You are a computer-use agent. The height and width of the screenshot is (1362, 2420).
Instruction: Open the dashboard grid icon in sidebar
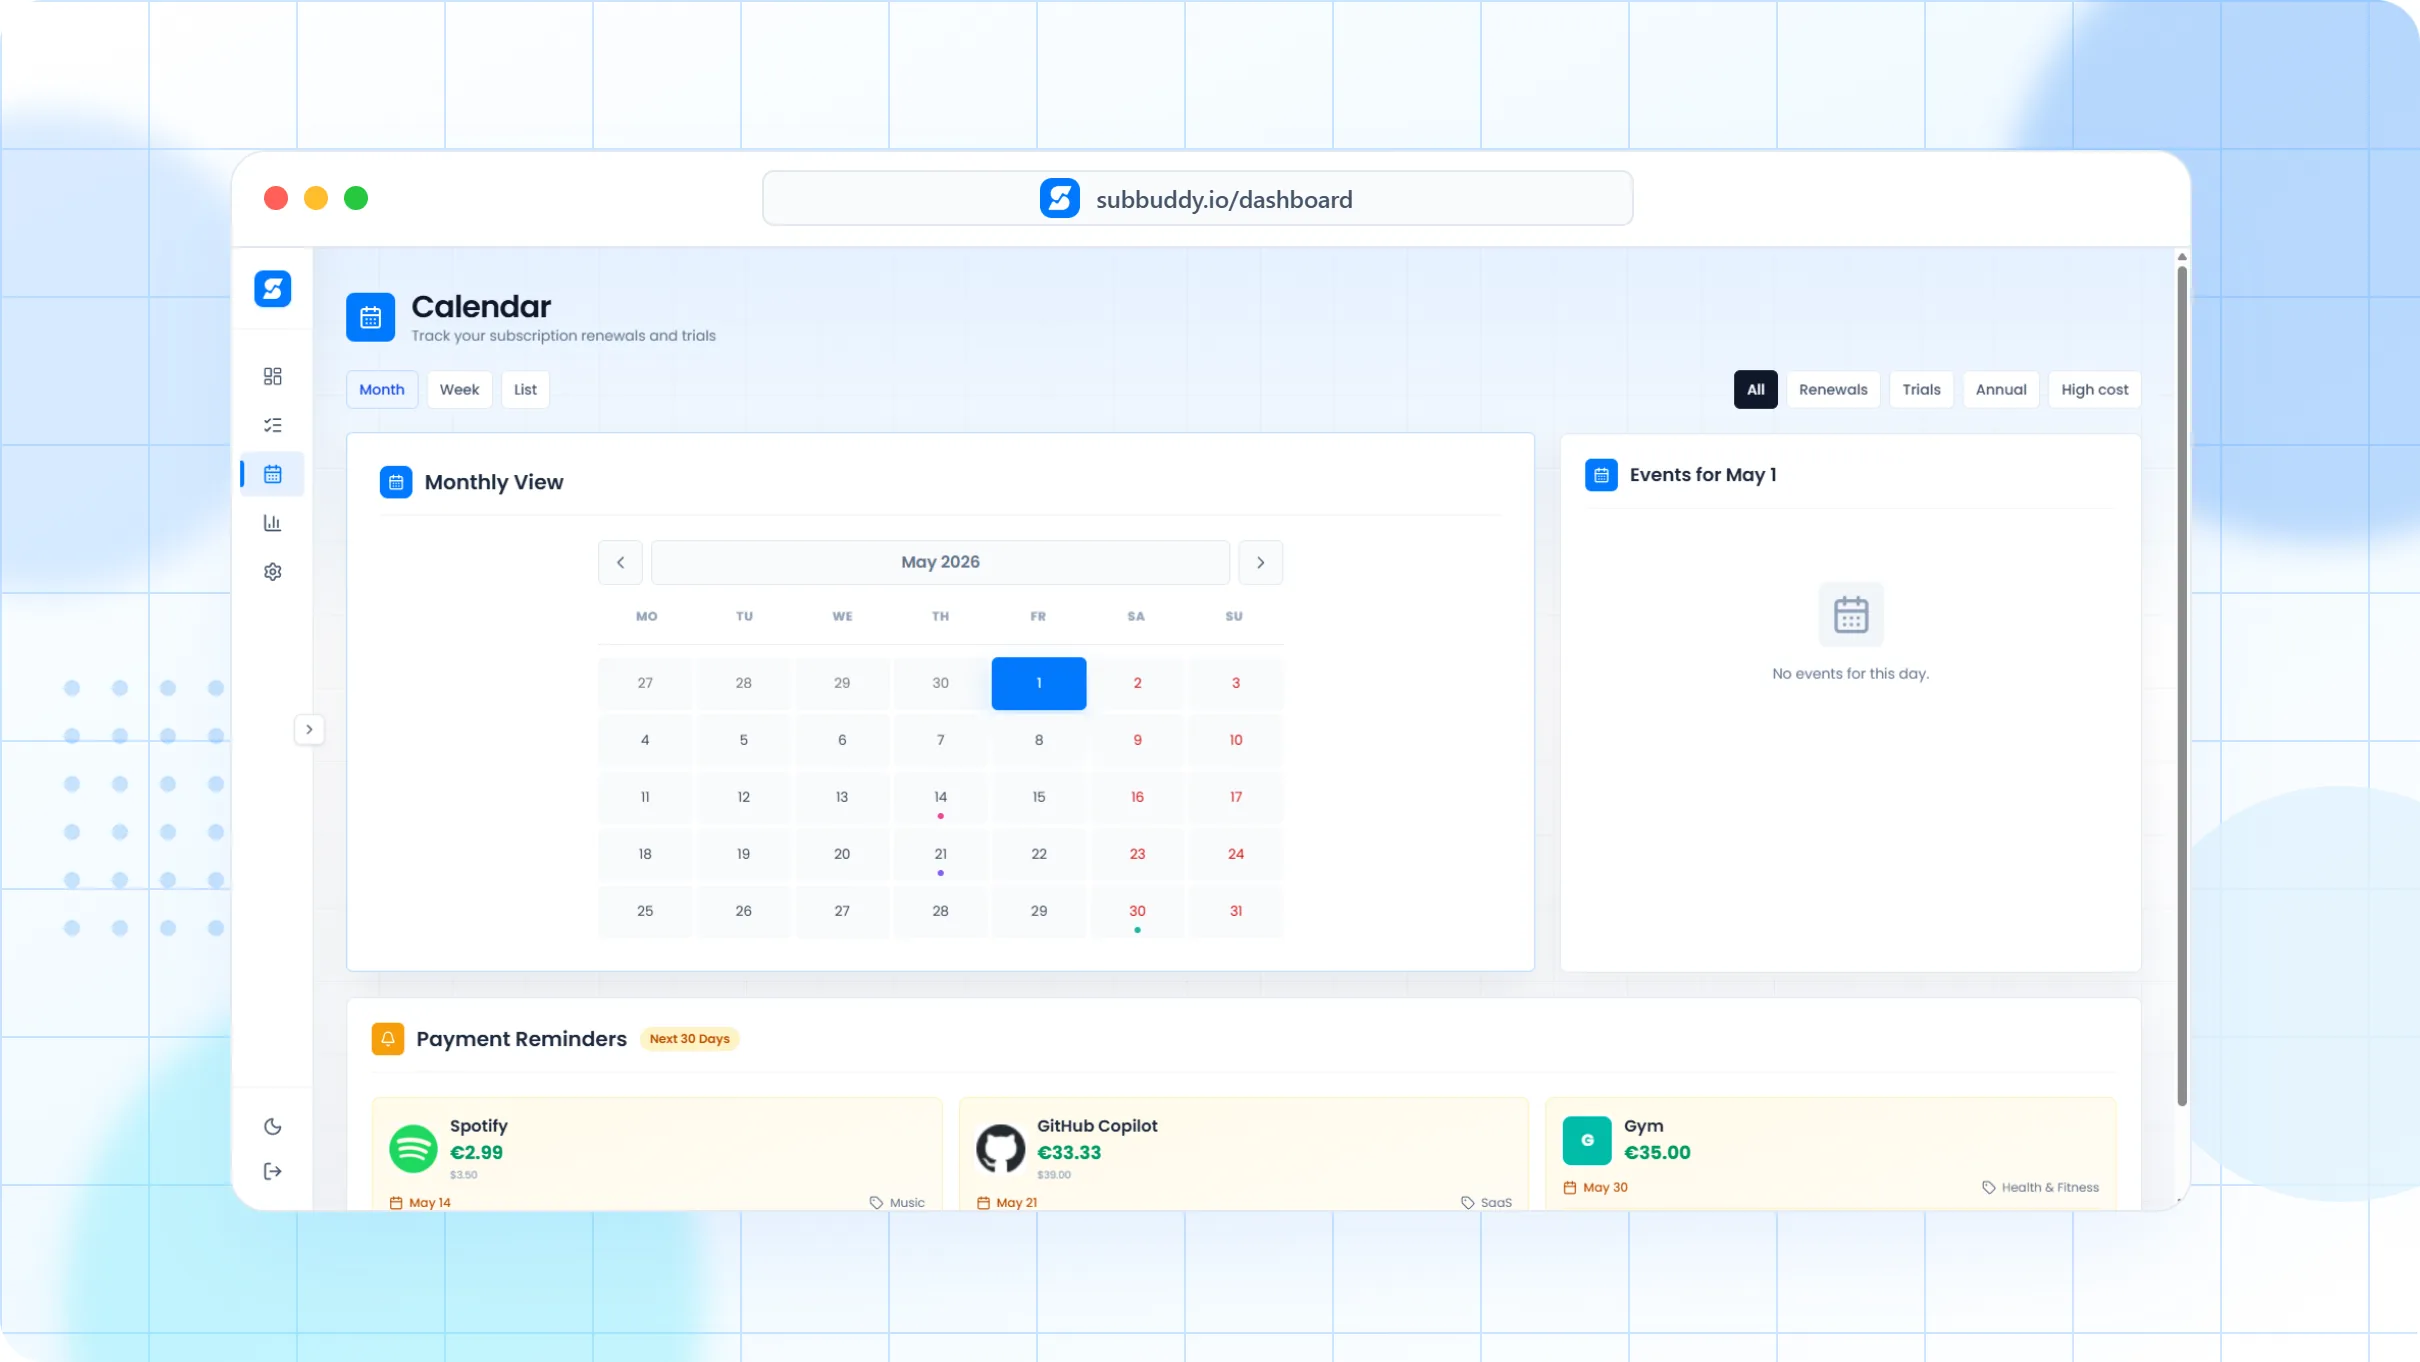point(272,376)
